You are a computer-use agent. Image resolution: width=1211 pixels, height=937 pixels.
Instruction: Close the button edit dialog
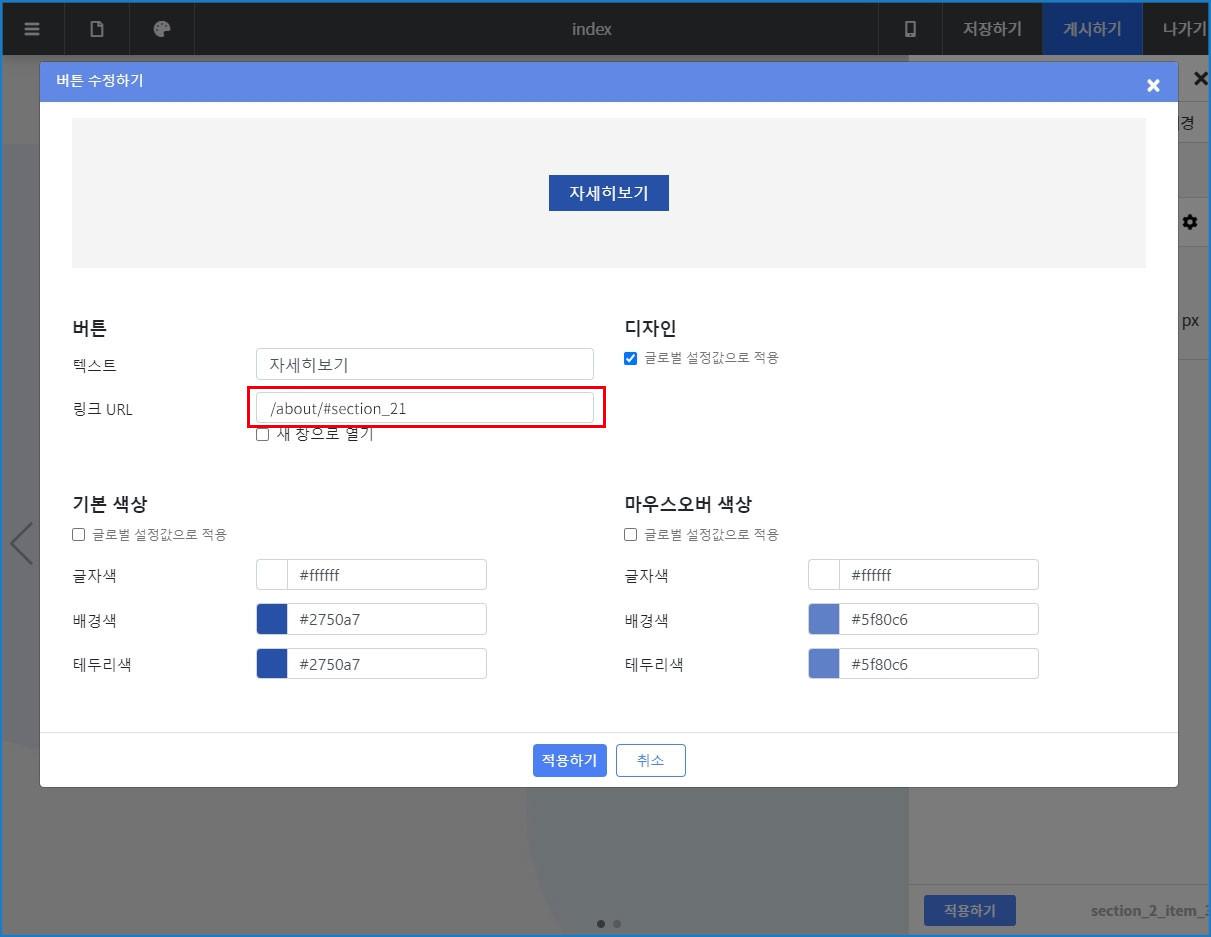[1153, 86]
